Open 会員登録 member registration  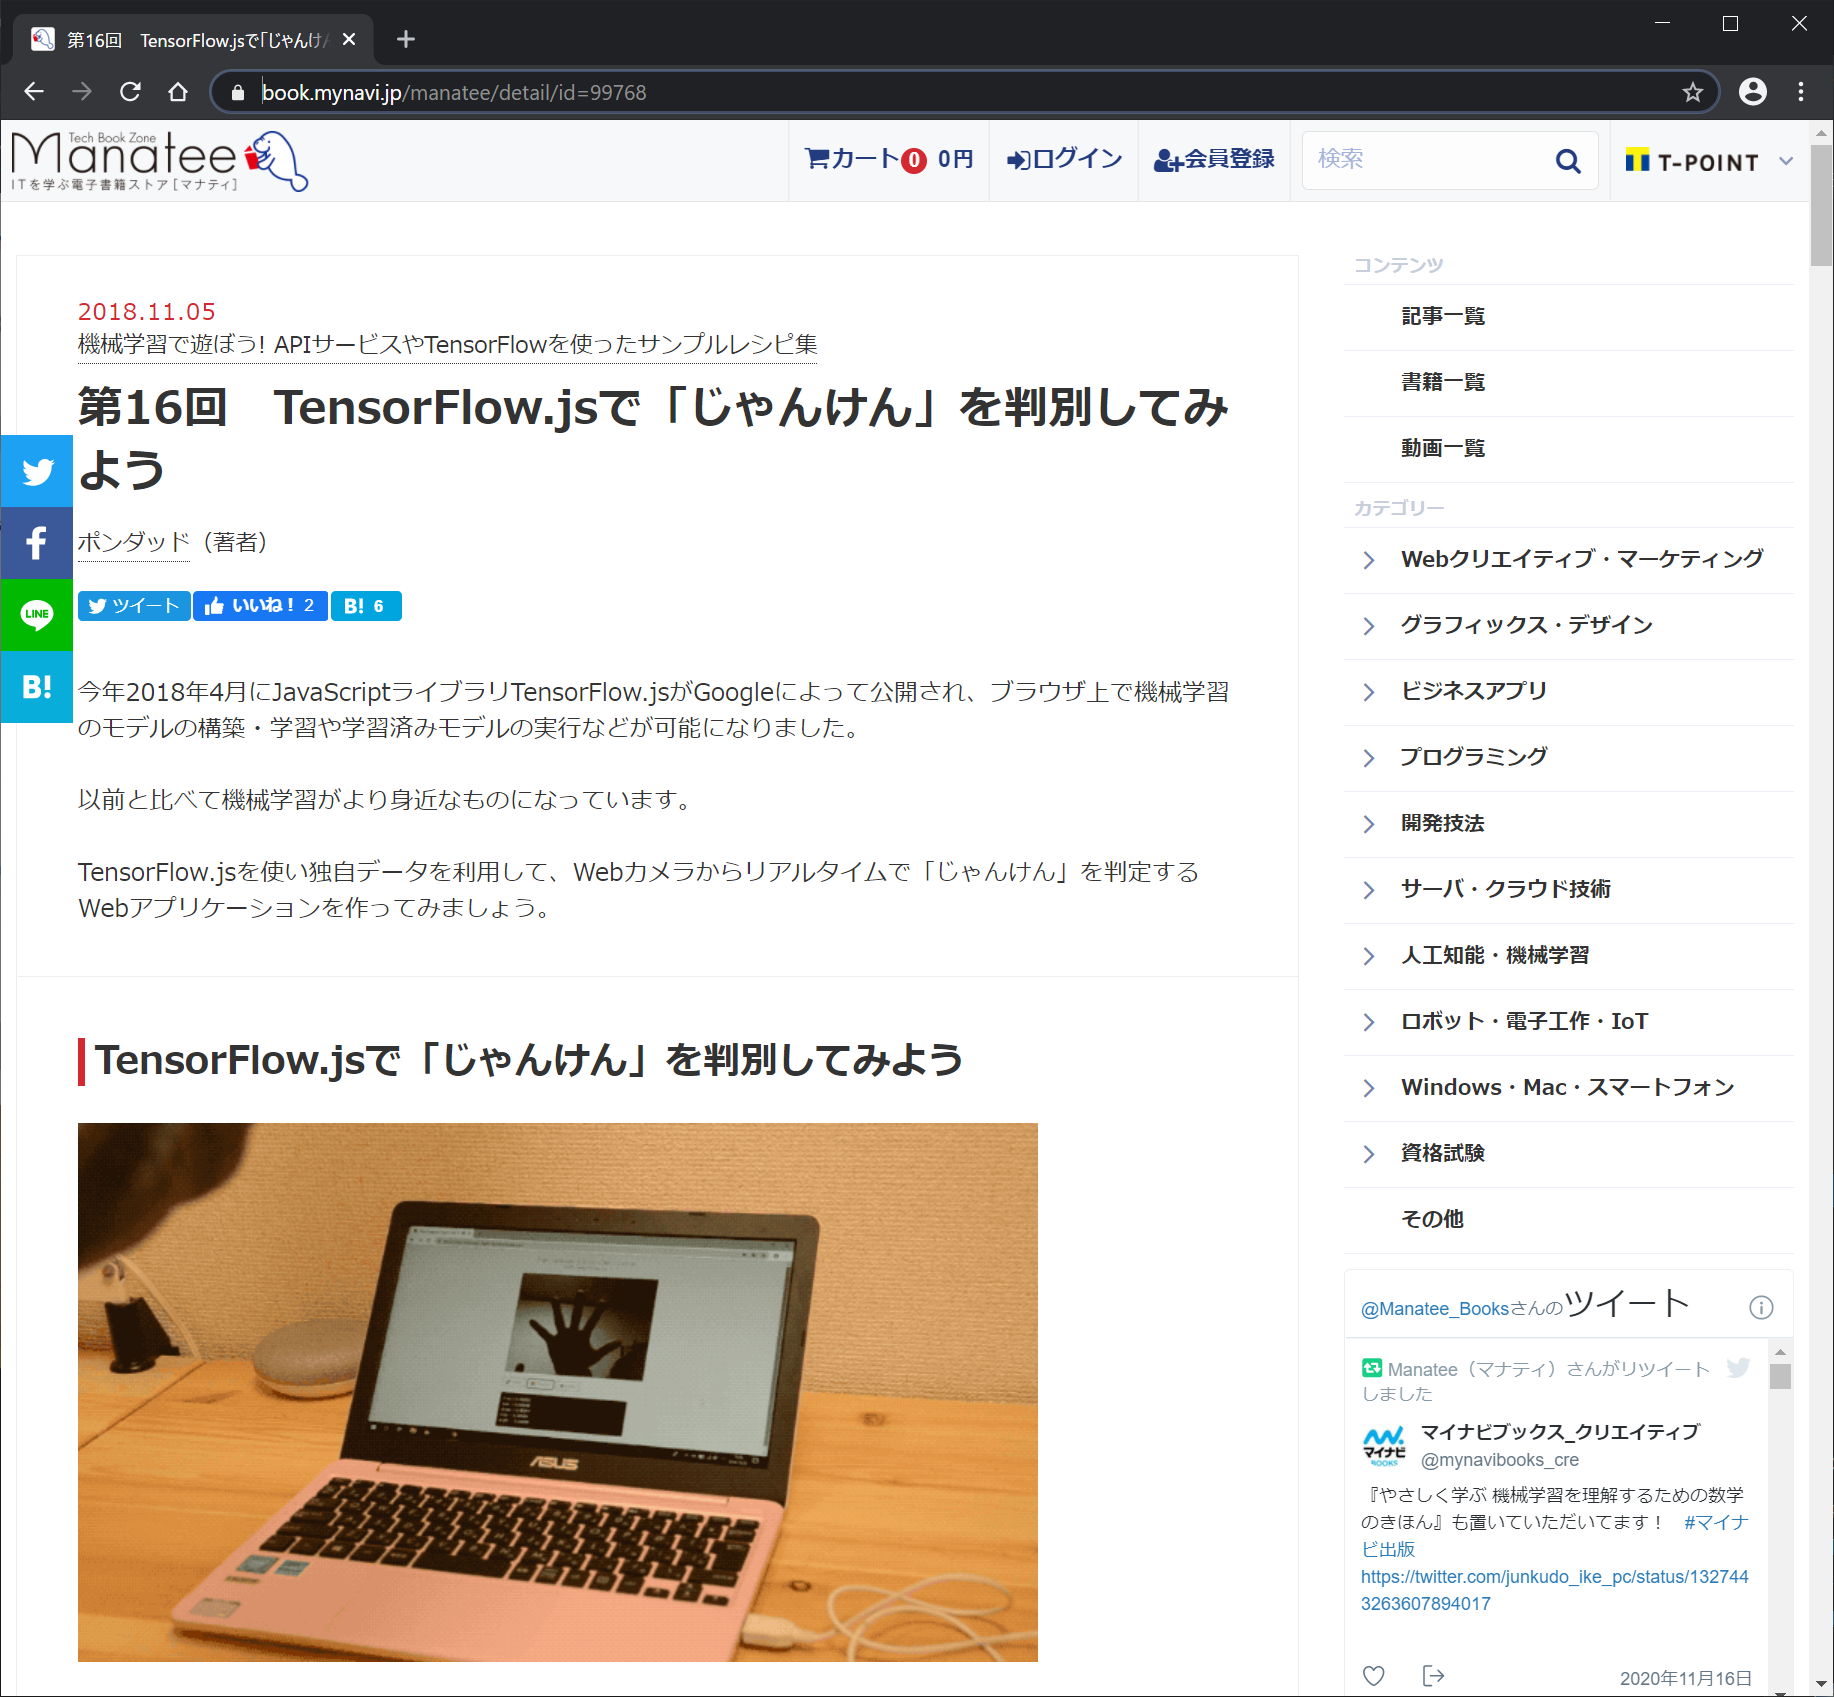(1214, 159)
